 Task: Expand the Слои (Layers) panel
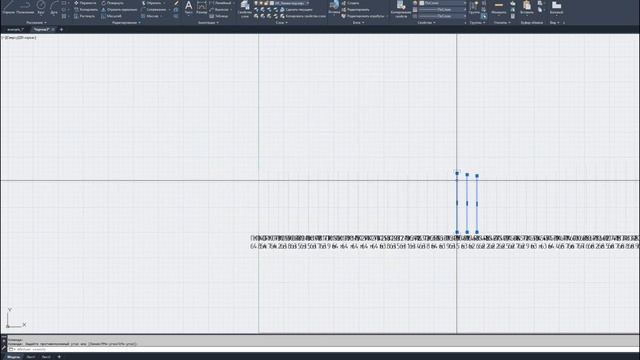pyautogui.click(x=281, y=22)
